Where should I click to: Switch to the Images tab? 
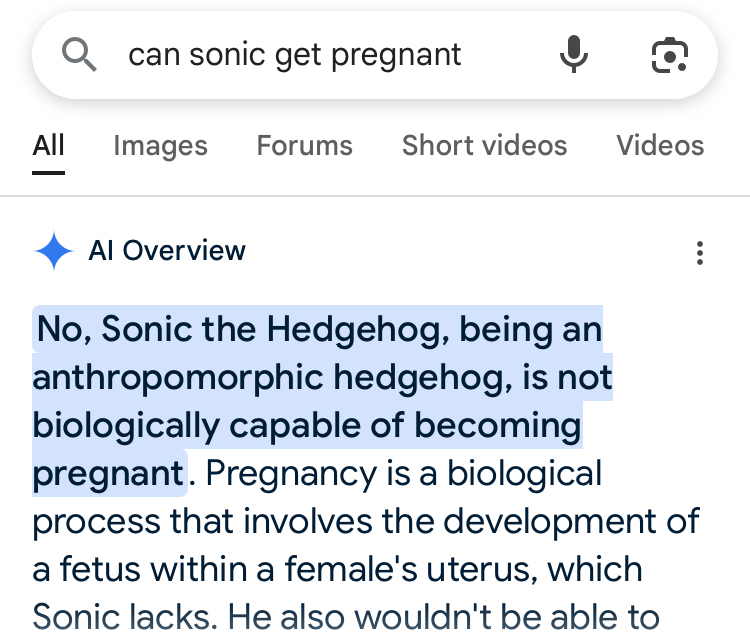160,146
